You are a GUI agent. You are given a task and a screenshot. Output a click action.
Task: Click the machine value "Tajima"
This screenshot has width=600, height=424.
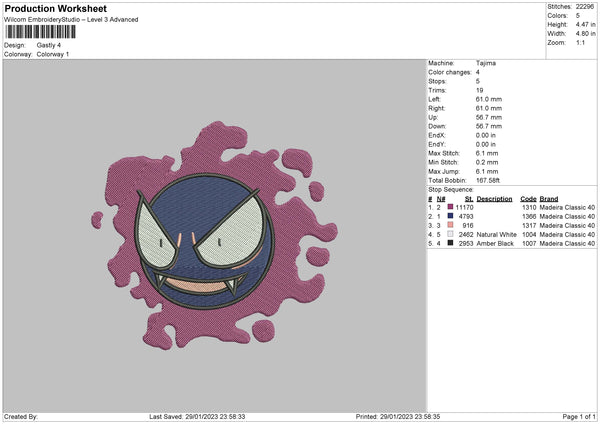click(486, 63)
